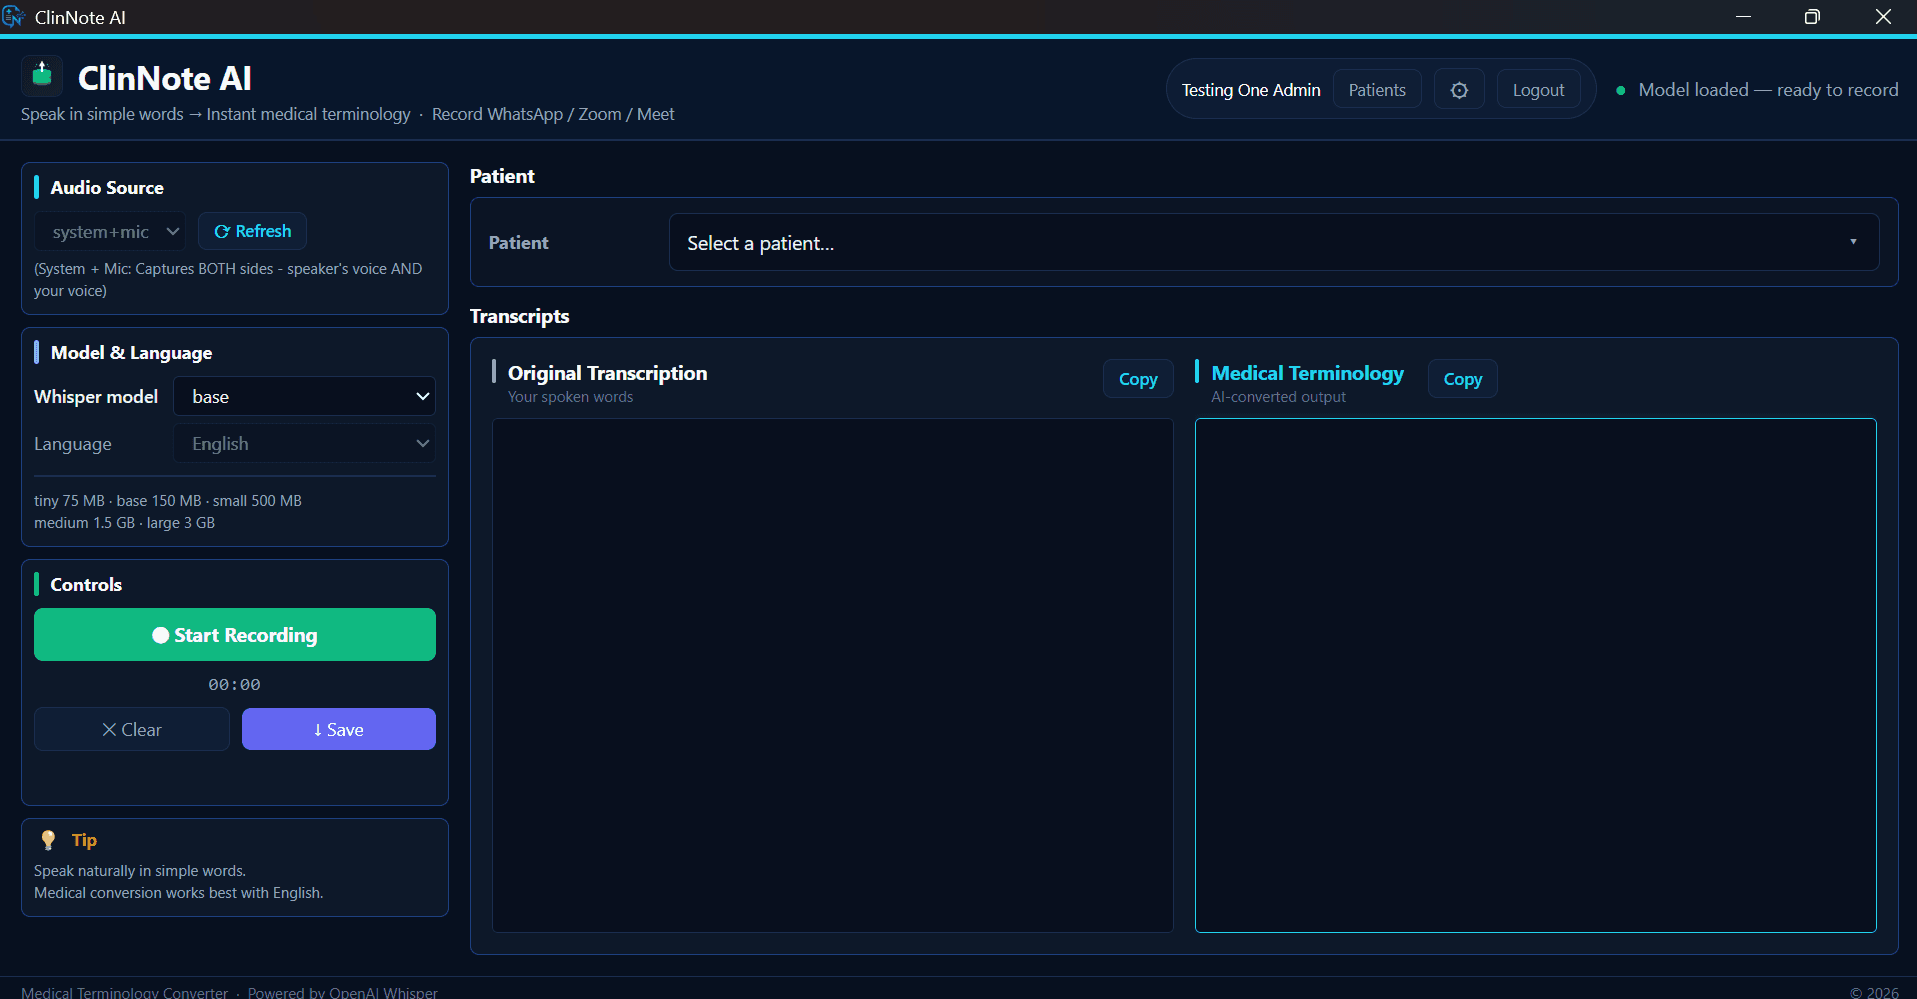Viewport: 1917px width, 999px height.
Task: Click the 'Your spoken words' subtitle
Action: tap(570, 397)
